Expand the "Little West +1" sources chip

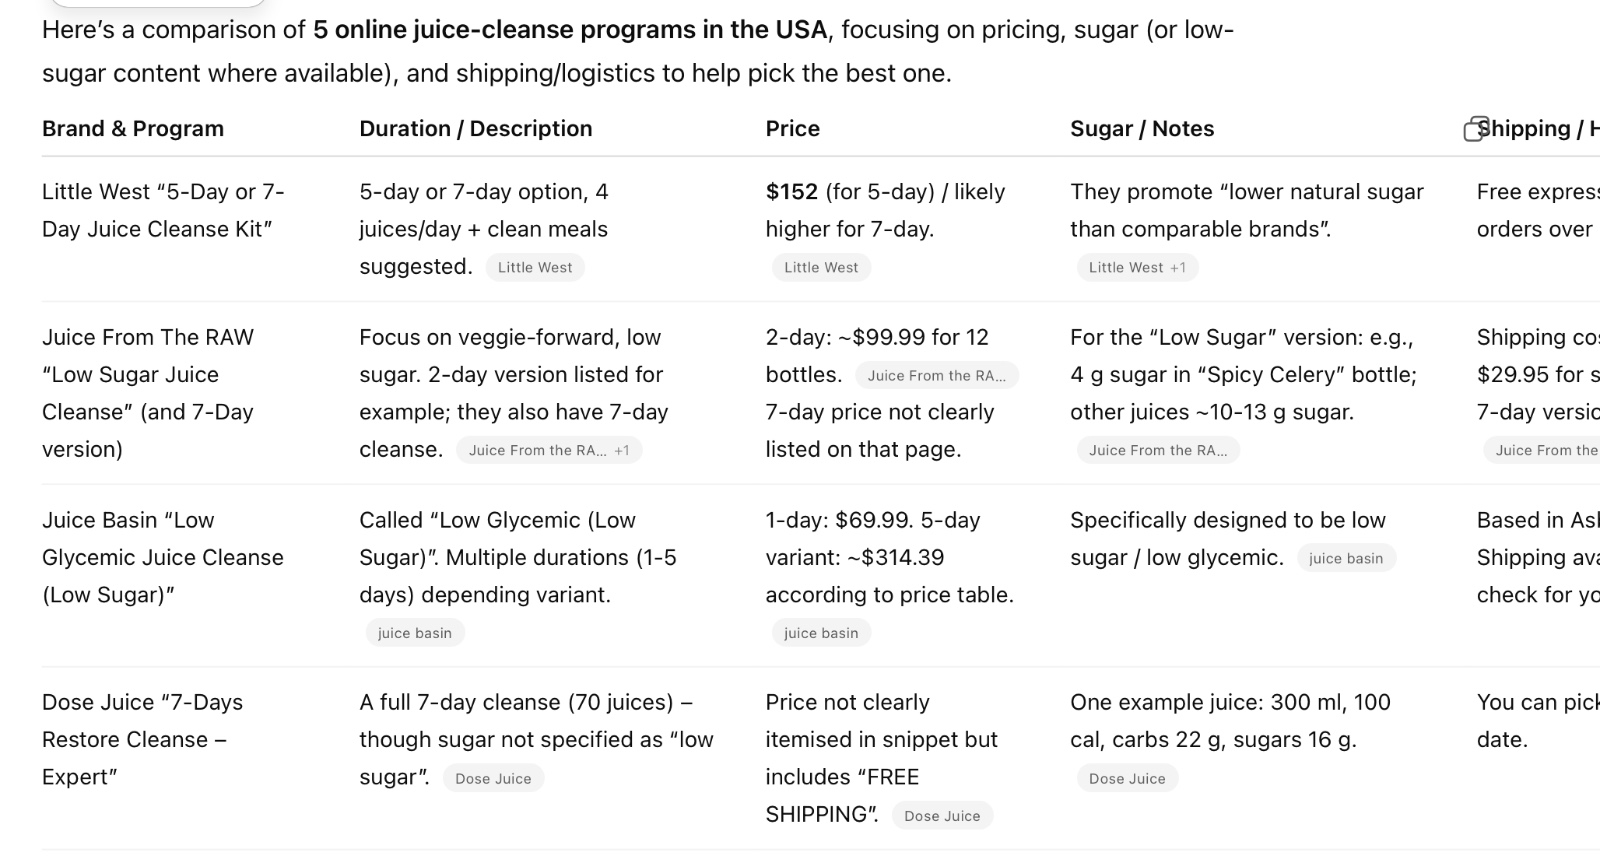tap(1137, 268)
